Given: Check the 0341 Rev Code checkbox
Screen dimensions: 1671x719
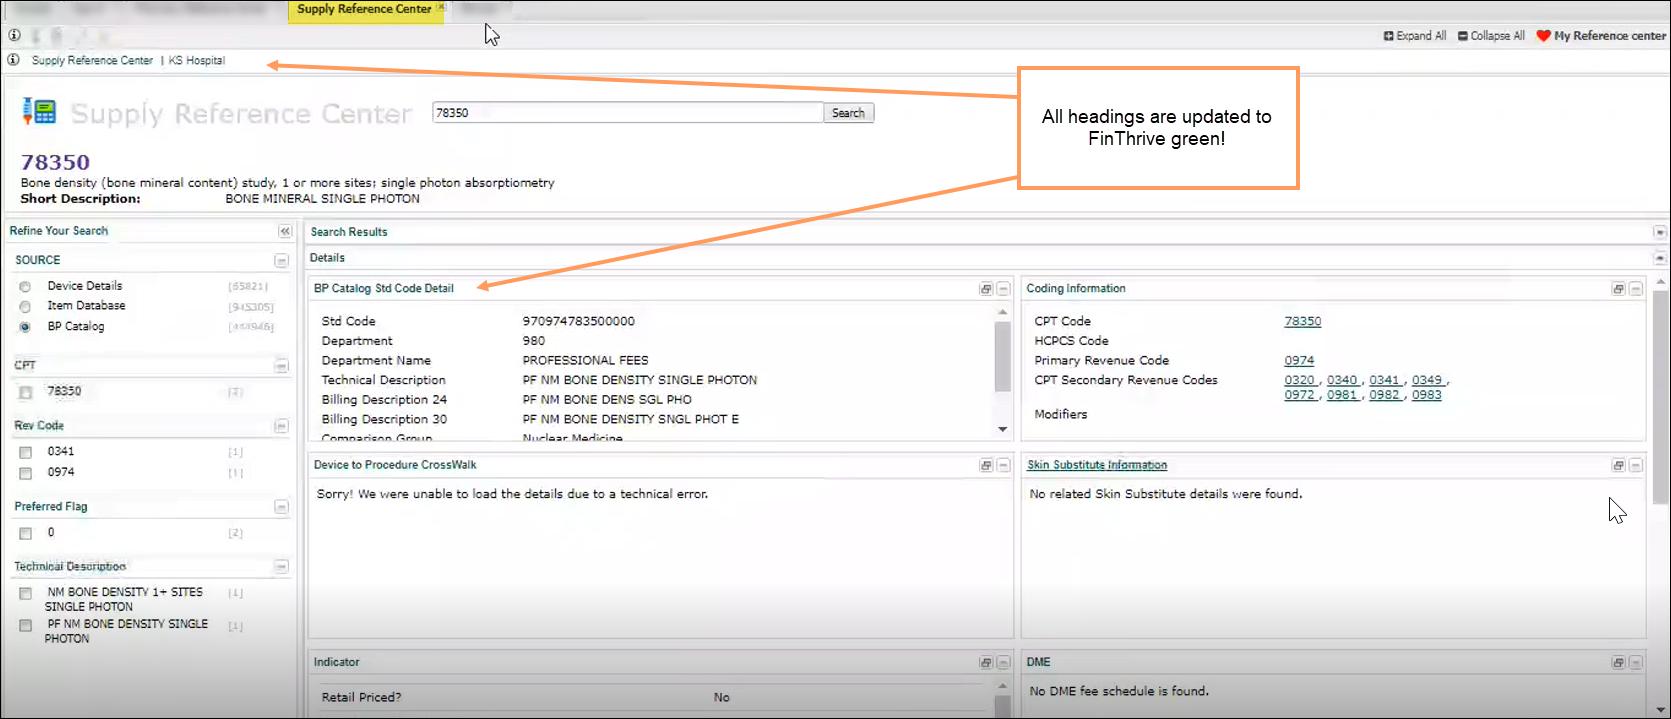Looking at the screenshot, I should [x=26, y=453].
